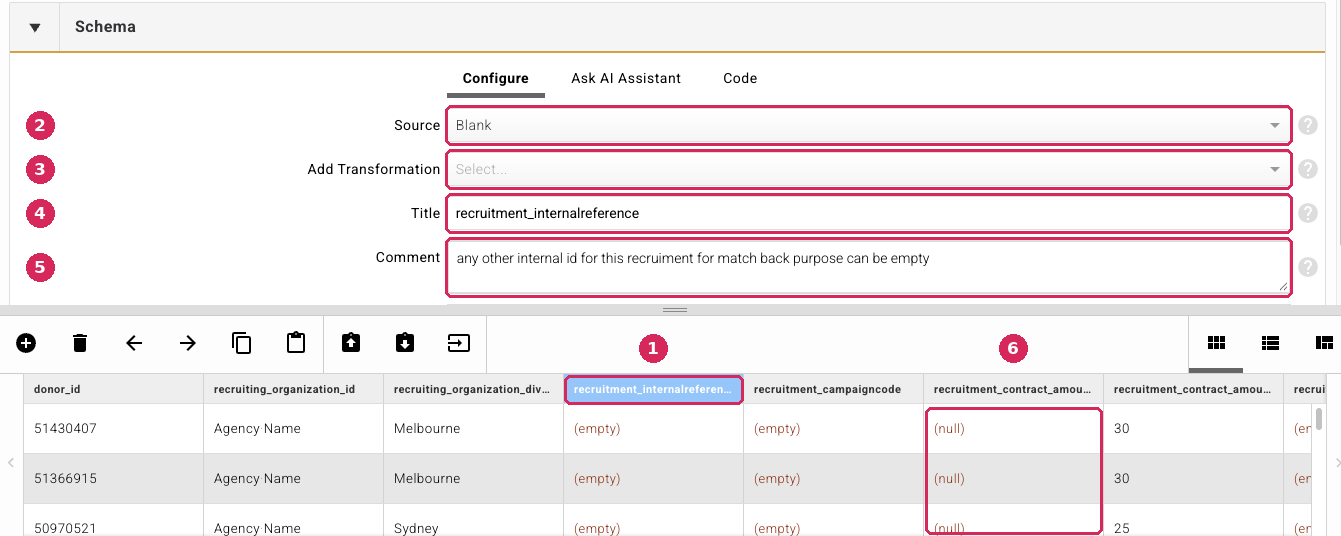Click the right arrow toolbar icon
This screenshot has height=536, width=1341.
188,343
